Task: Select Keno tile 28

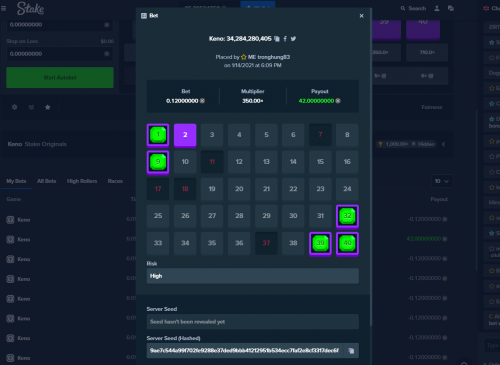Action: click(239, 216)
